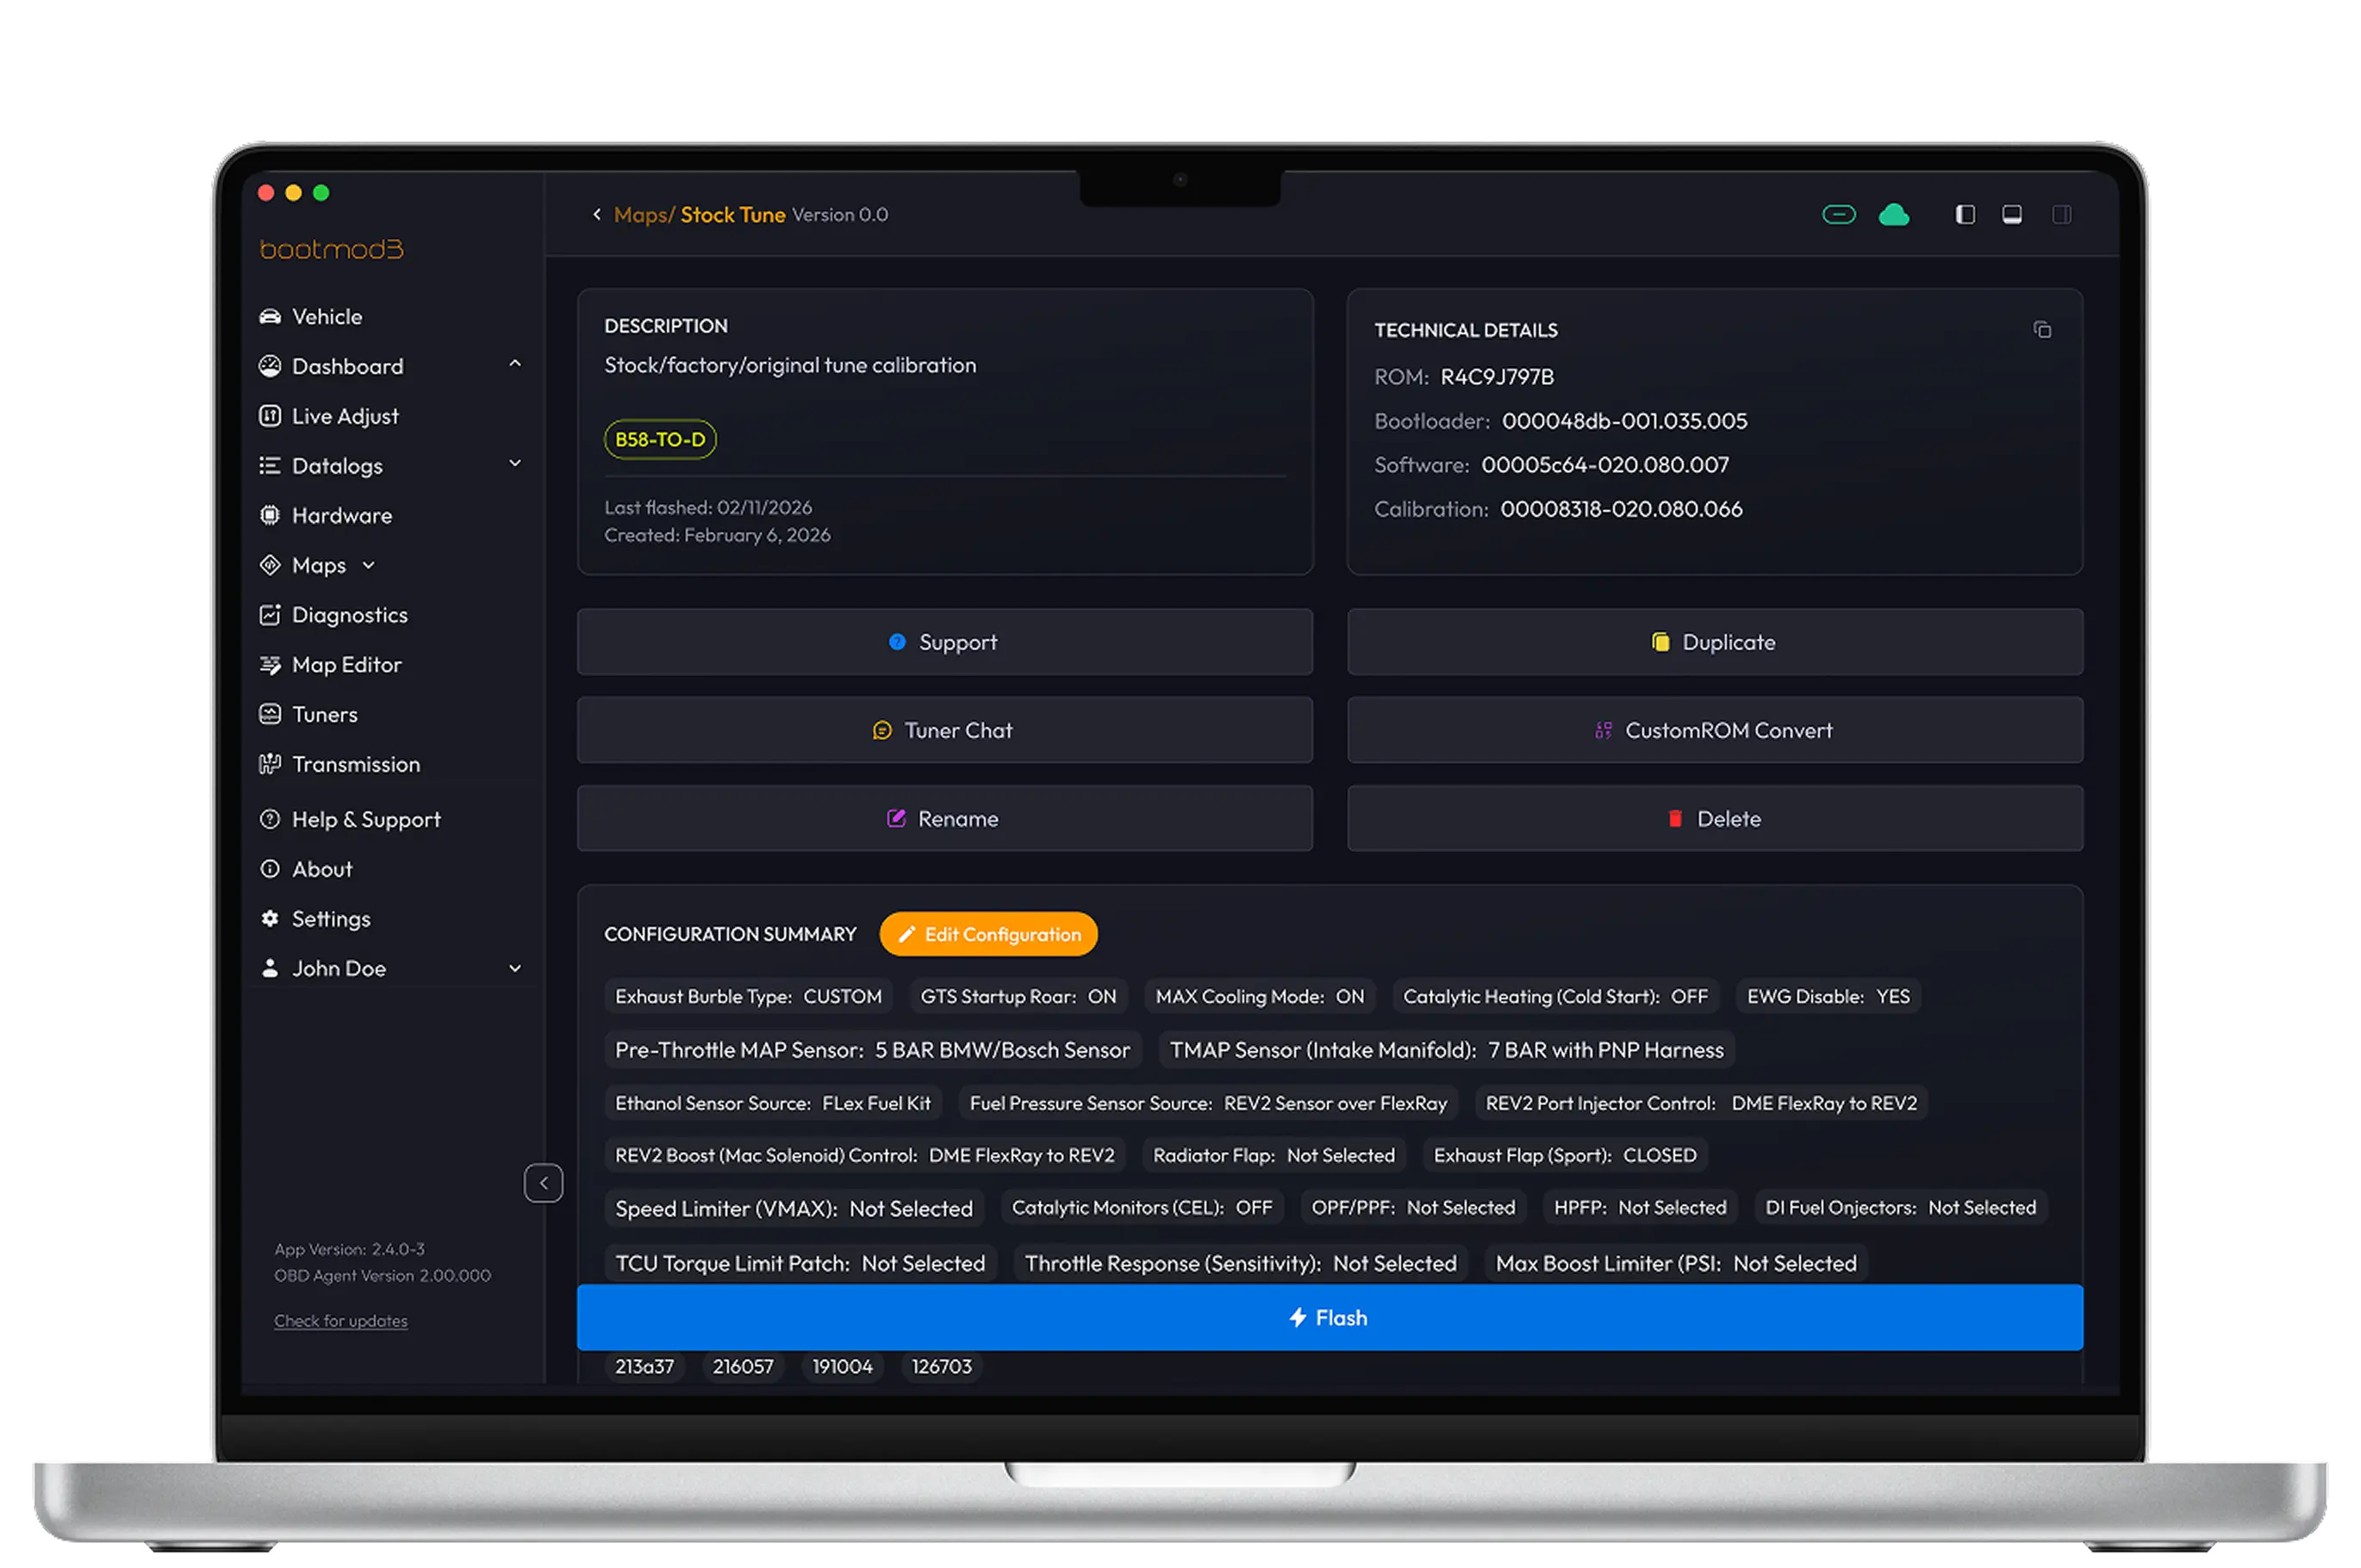Select the Hardware chip icon in sidebar

pyautogui.click(x=270, y=516)
